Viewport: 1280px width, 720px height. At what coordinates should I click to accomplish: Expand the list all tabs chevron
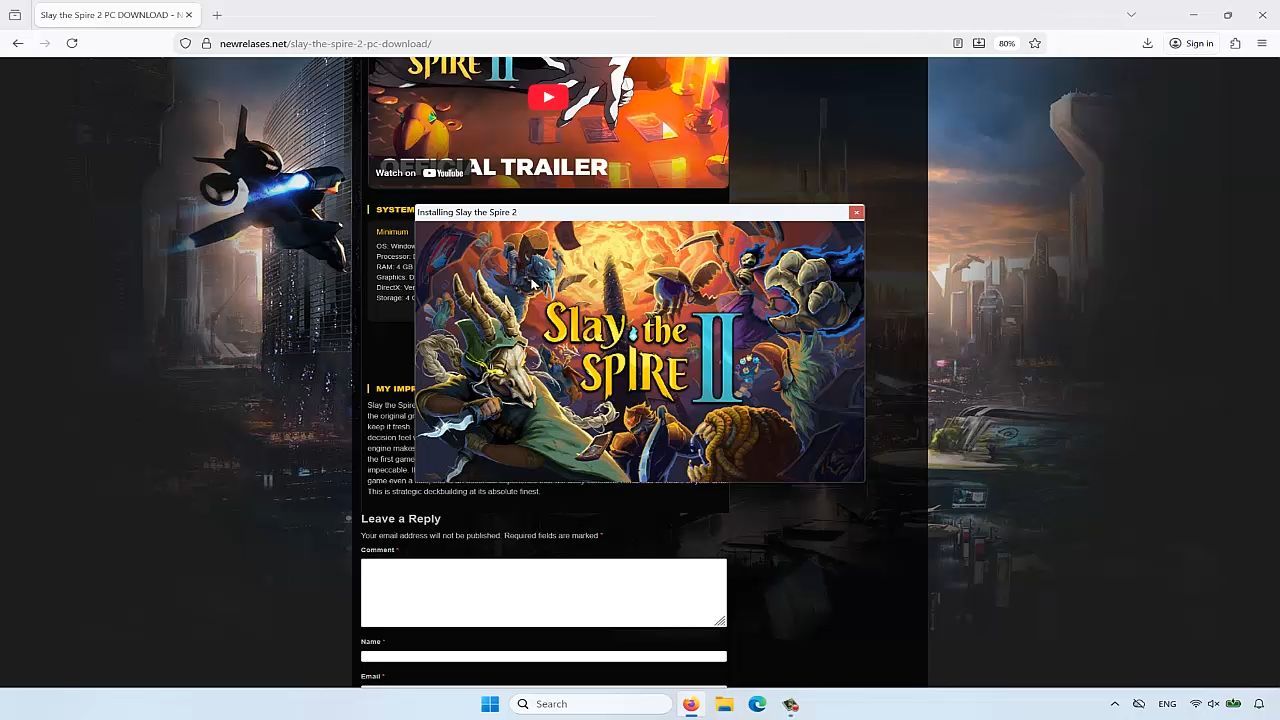pos(1131,15)
